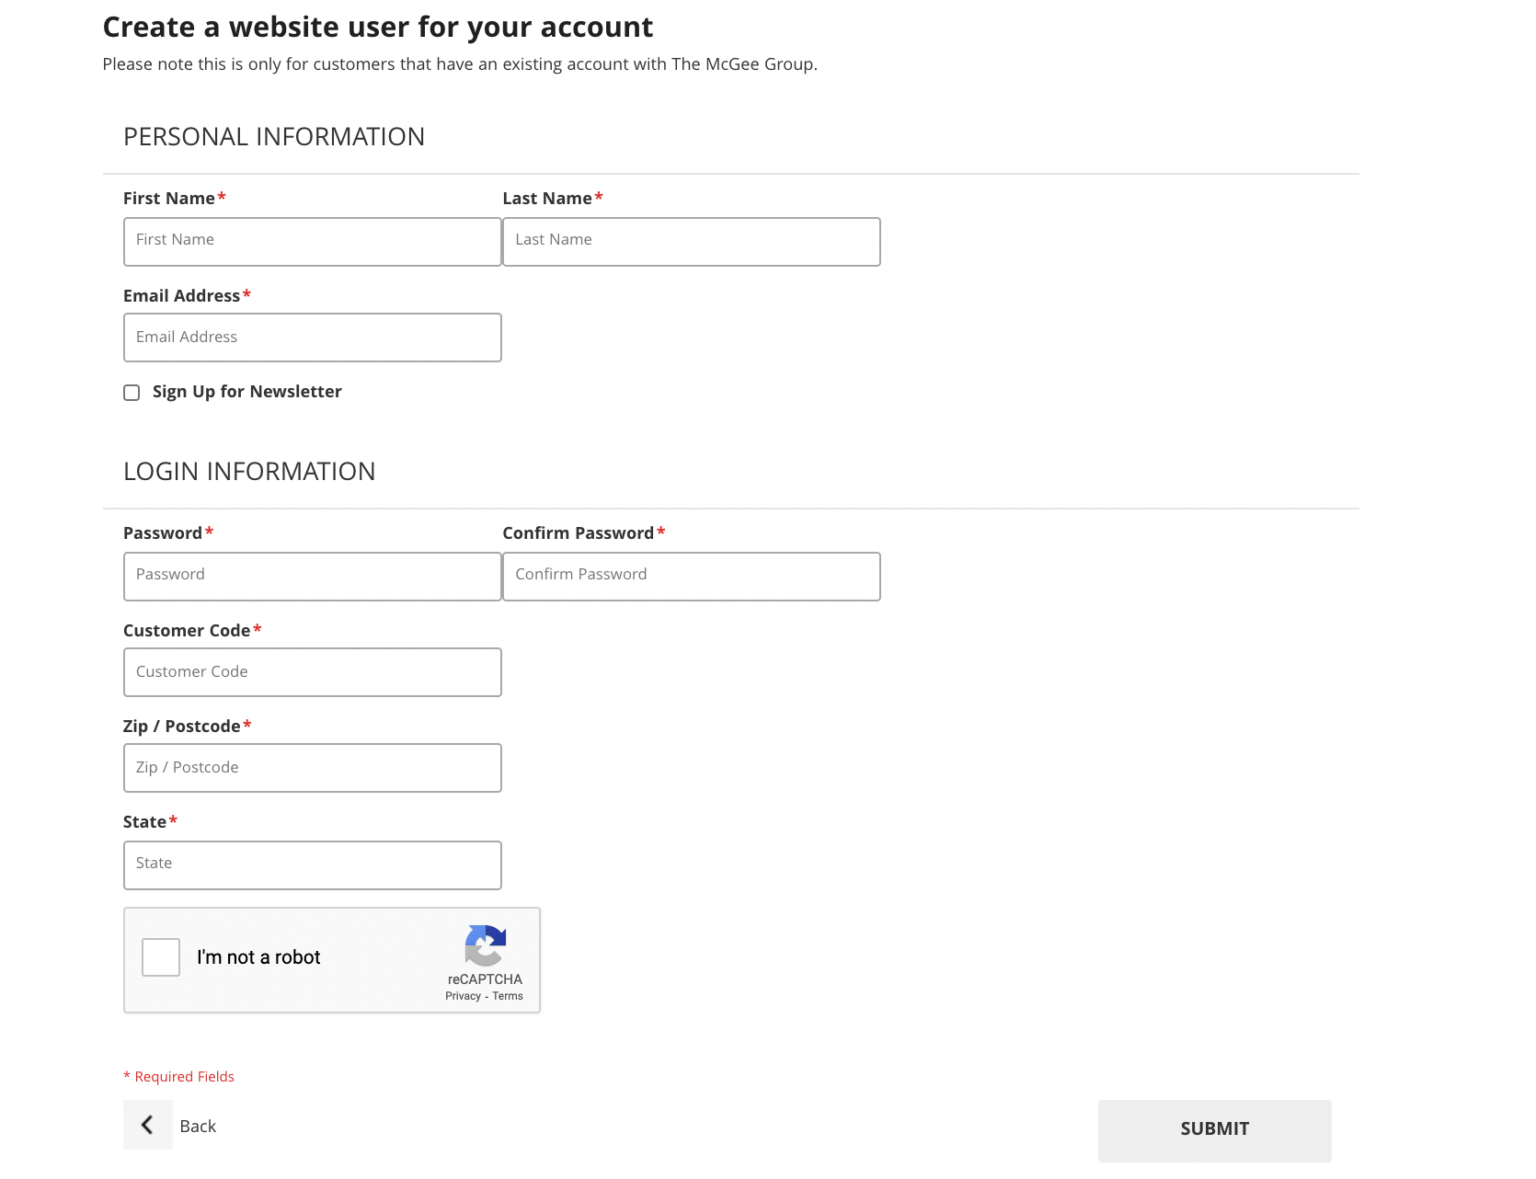Click the Customer Code input field
Viewport: 1536px width, 1179px height.
coord(311,671)
